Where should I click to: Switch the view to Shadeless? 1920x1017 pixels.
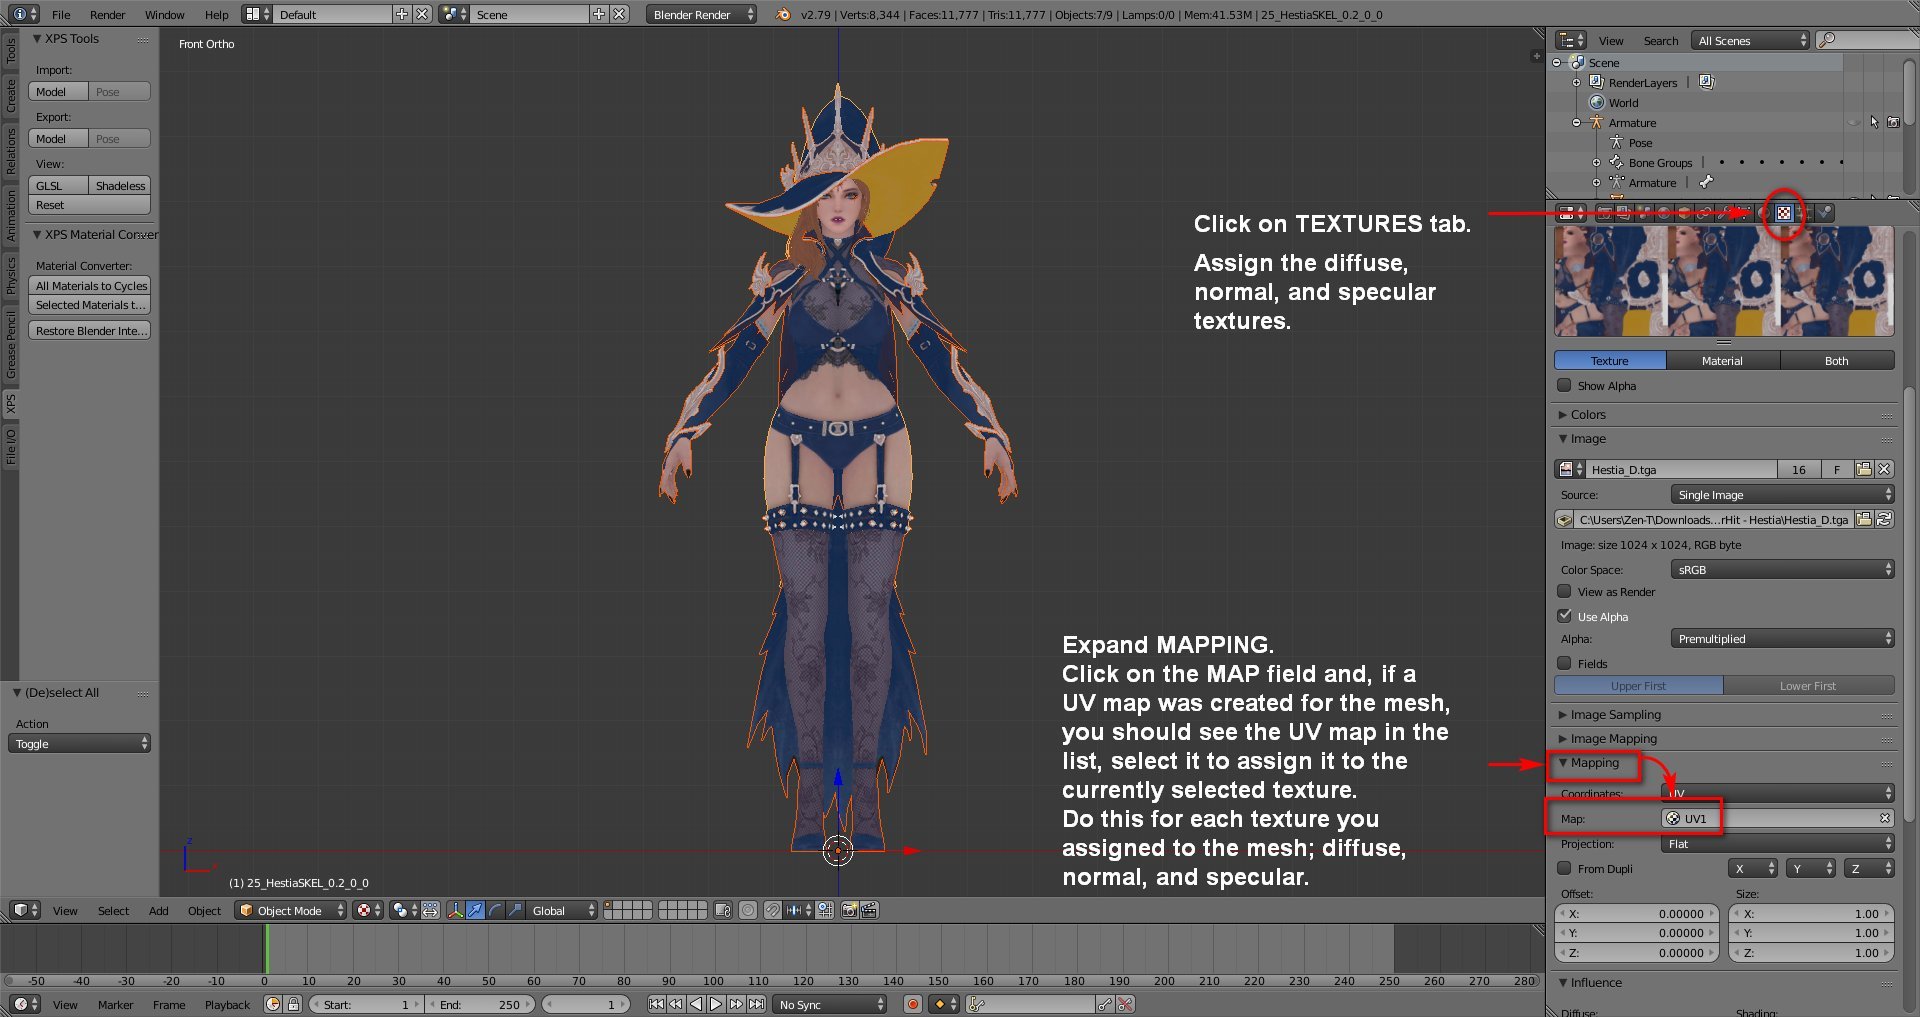tap(120, 185)
